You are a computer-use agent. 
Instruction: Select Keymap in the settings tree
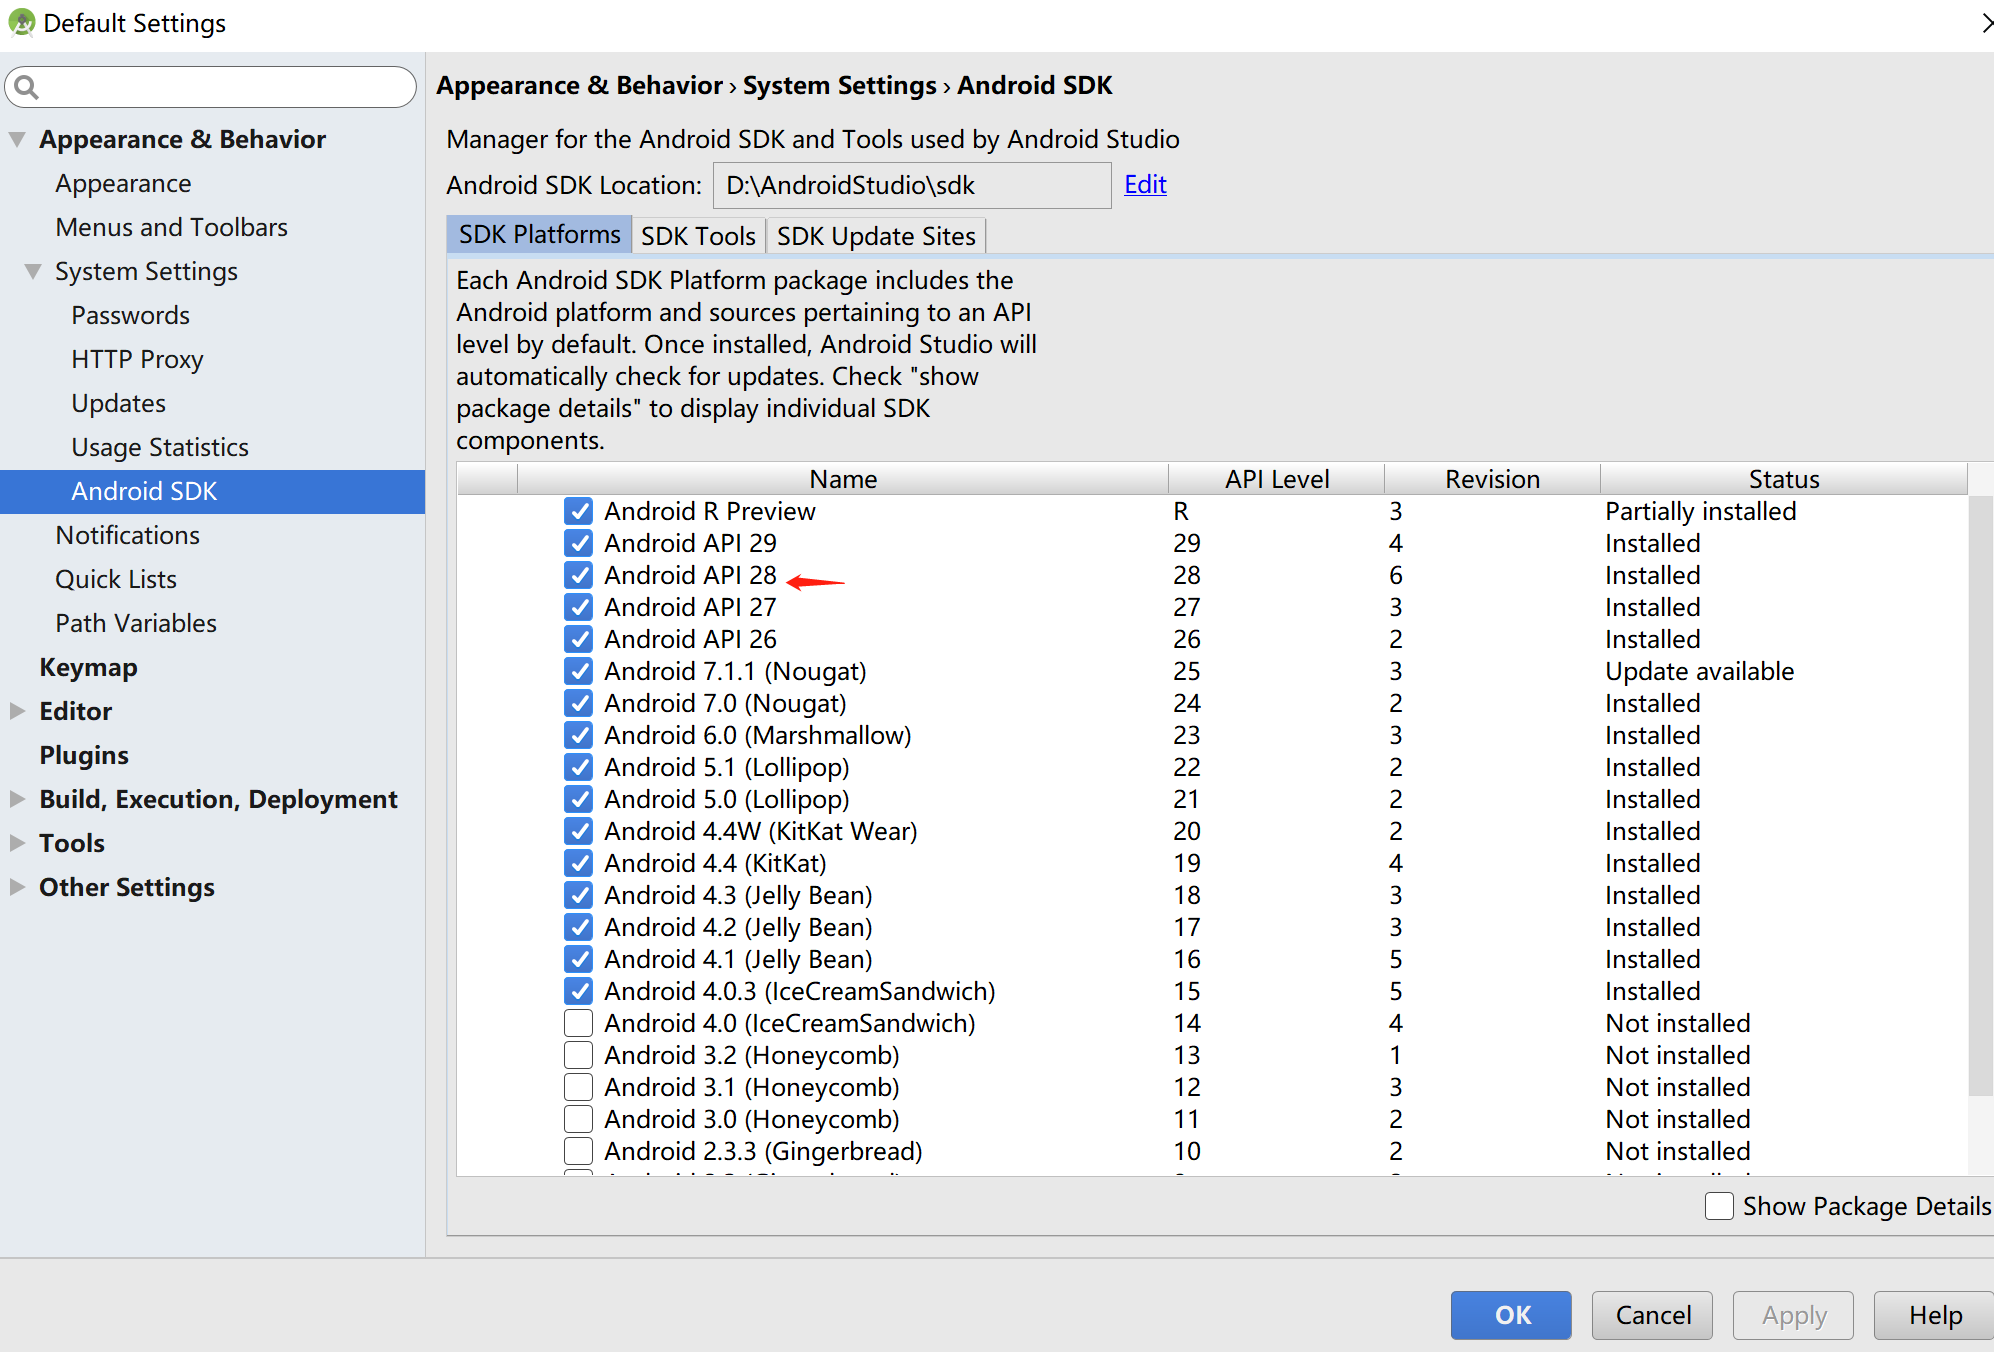click(x=89, y=667)
